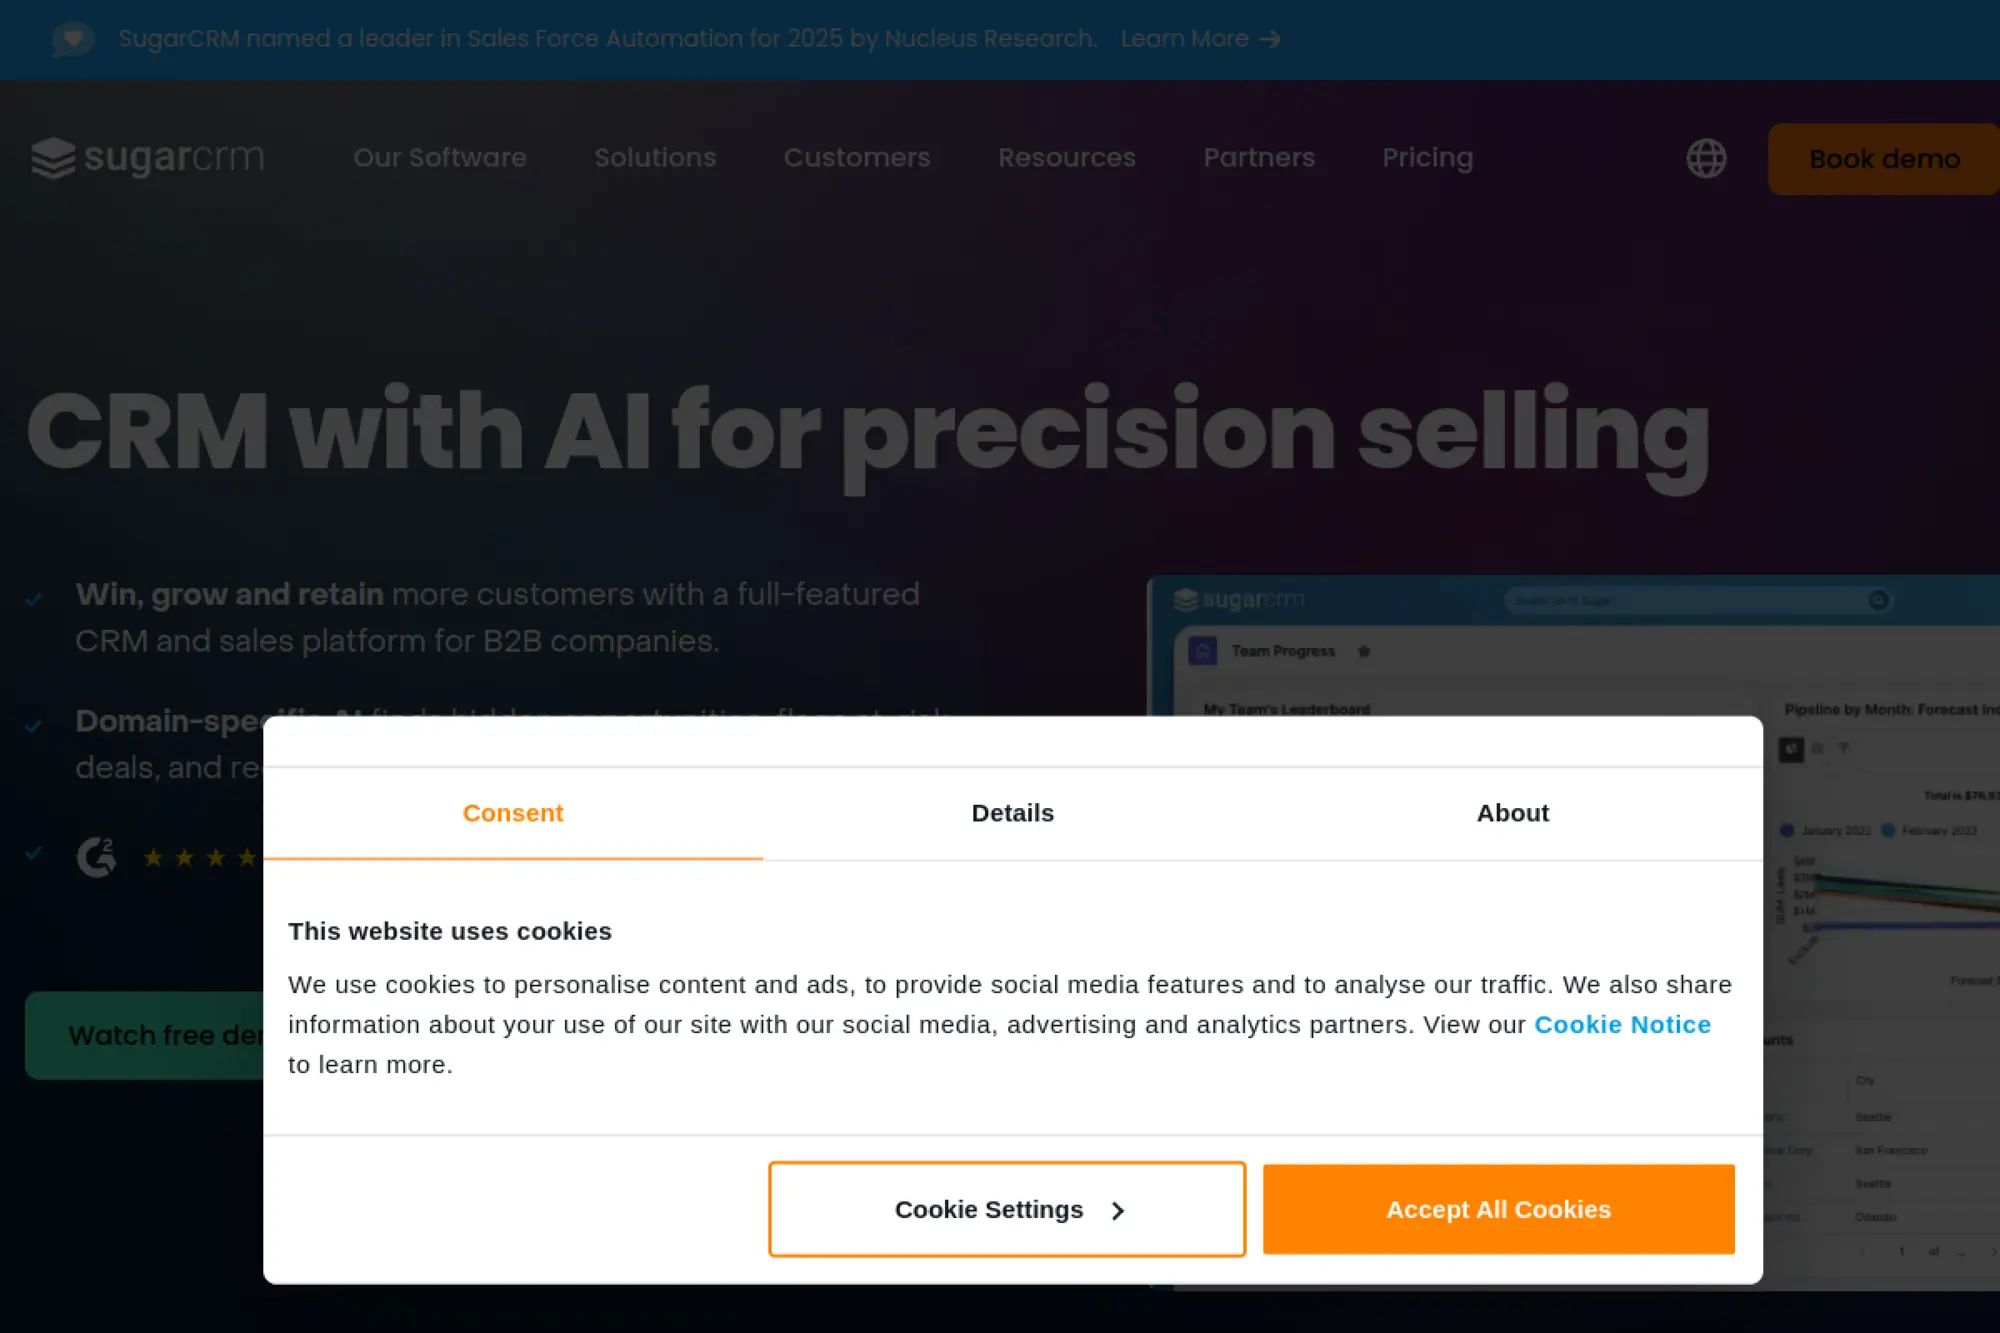Click the award badge icon in top banner
Screen dimensions: 2000x1333
[x=73, y=39]
